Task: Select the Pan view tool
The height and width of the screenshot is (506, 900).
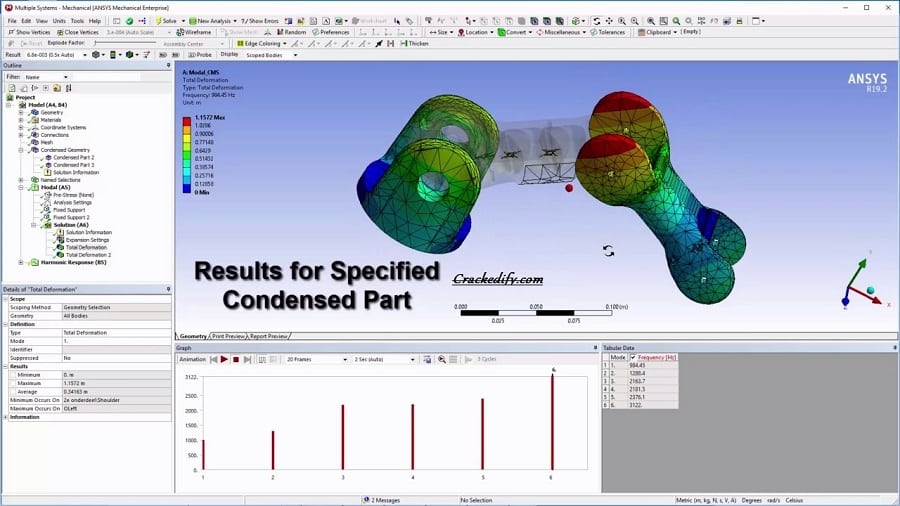Action: (609, 21)
